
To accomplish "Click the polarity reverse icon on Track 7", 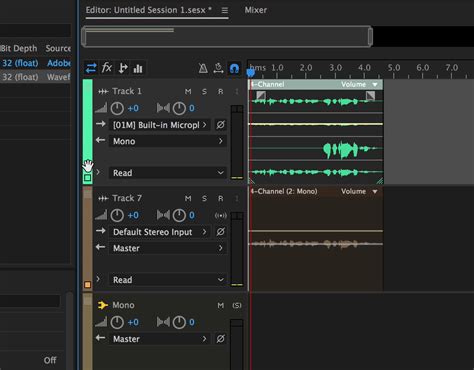I will pyautogui.click(x=220, y=232).
